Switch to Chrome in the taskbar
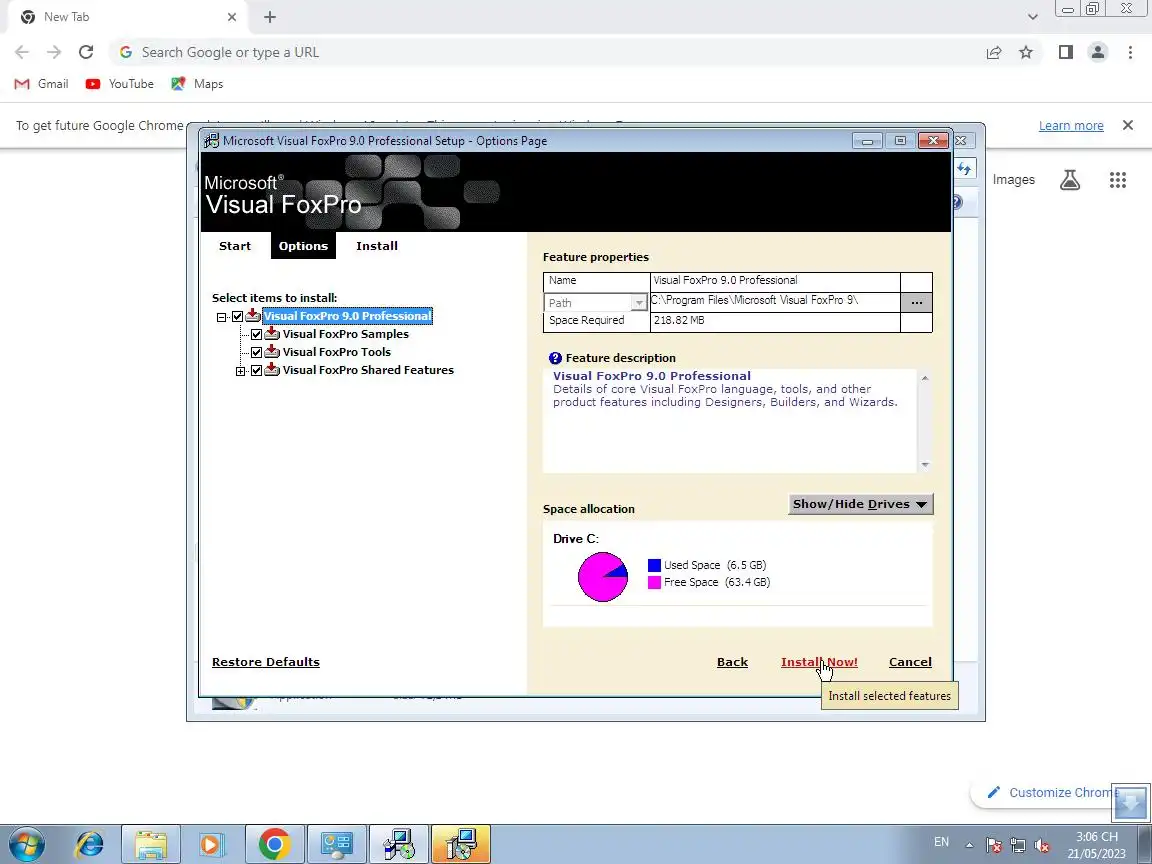The image size is (1152, 864). pyautogui.click(x=274, y=844)
